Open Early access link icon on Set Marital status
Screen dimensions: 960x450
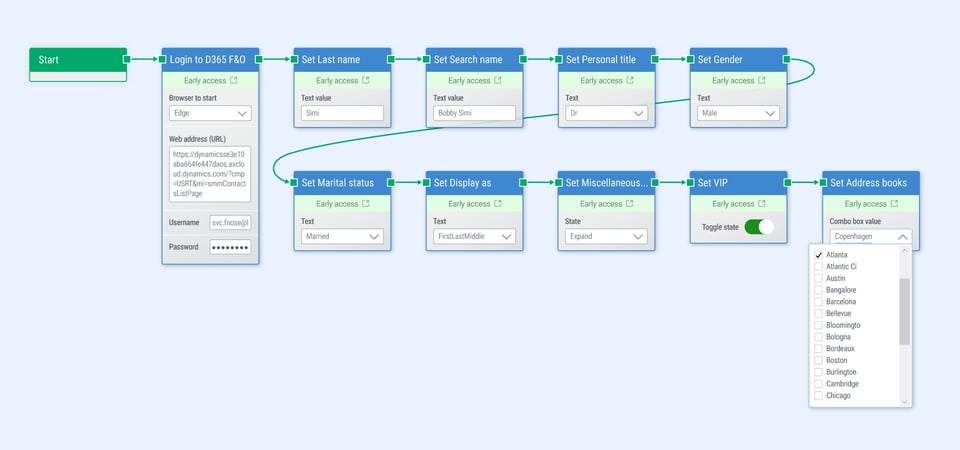coord(366,203)
